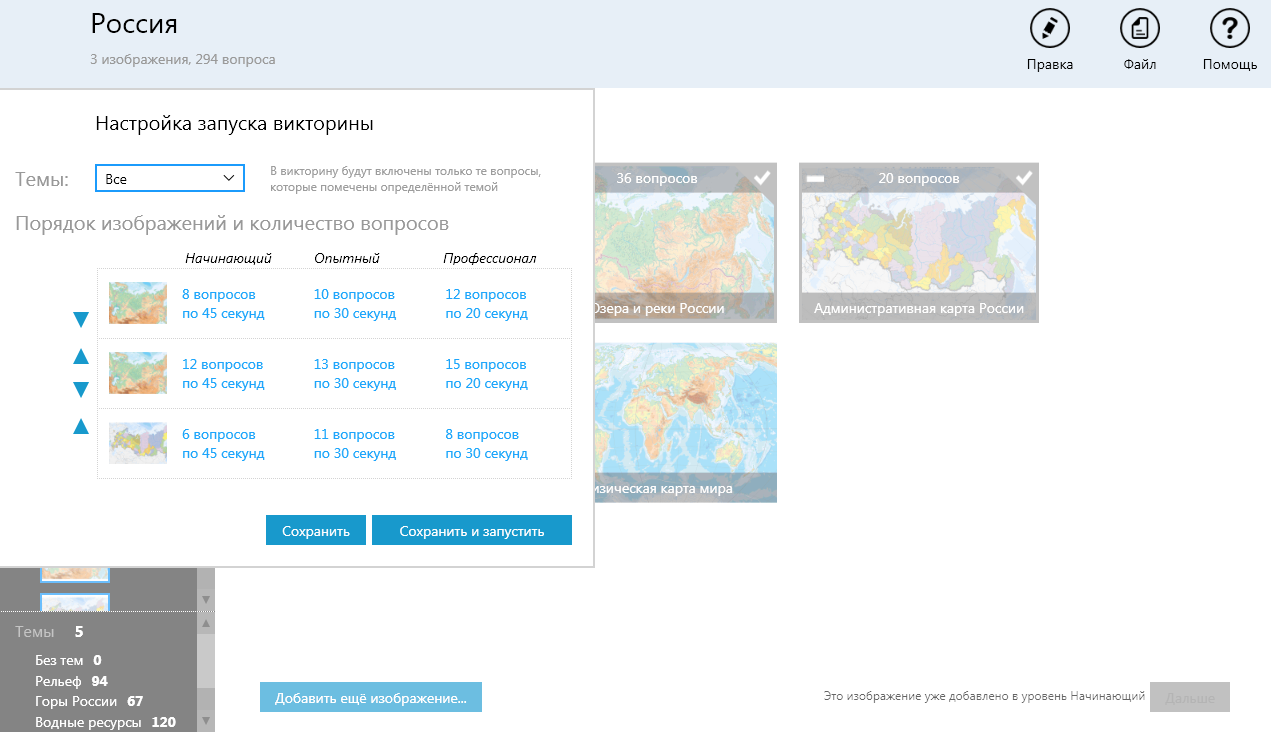
Task: Edit 15 вопросов по 20 секунд setting
Action: click(x=486, y=374)
